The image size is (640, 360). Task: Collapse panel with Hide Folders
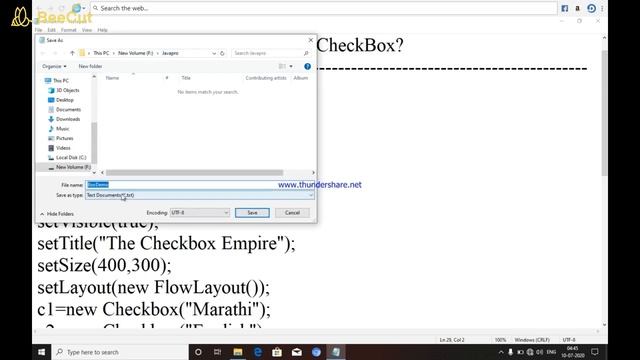click(57, 214)
